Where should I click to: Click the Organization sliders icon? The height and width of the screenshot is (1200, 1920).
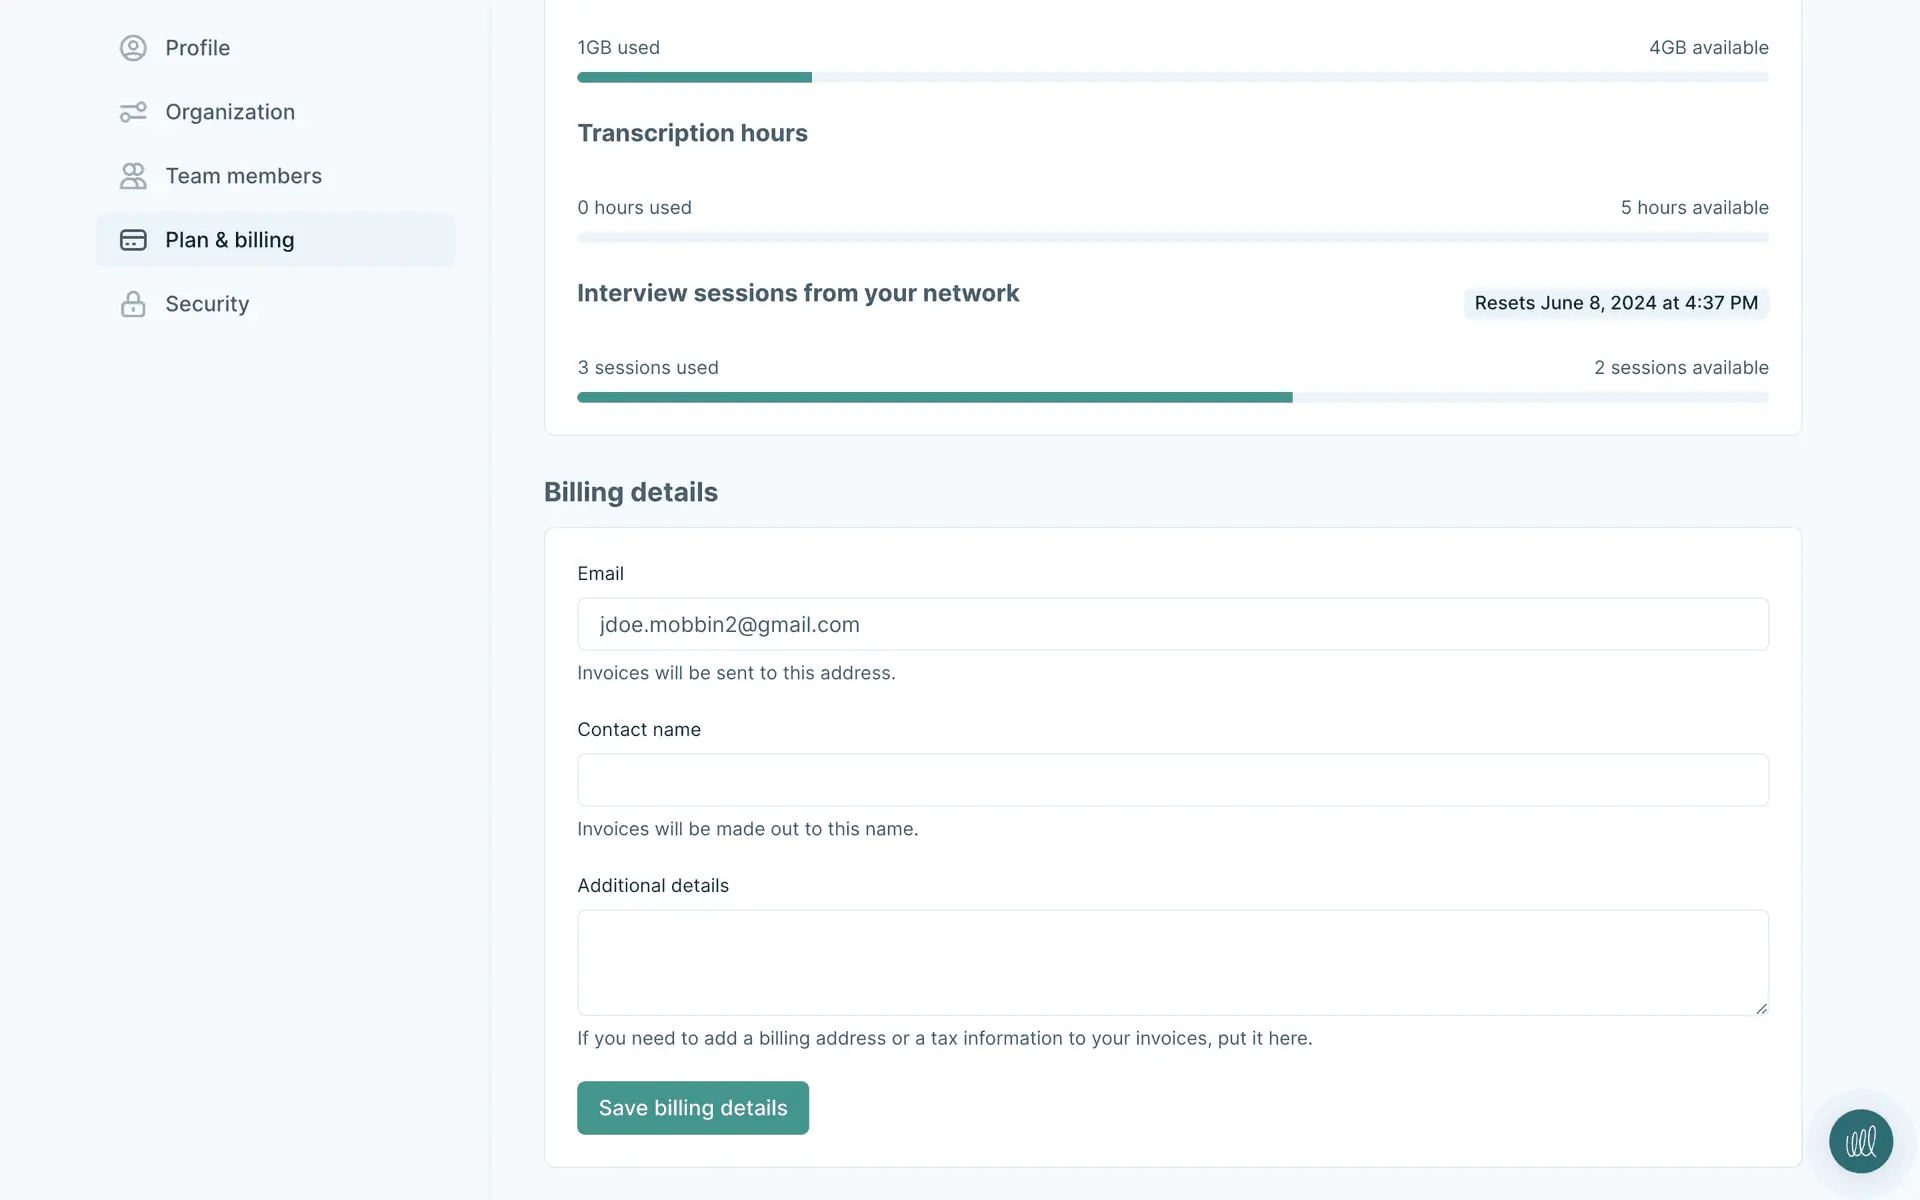pyautogui.click(x=133, y=112)
